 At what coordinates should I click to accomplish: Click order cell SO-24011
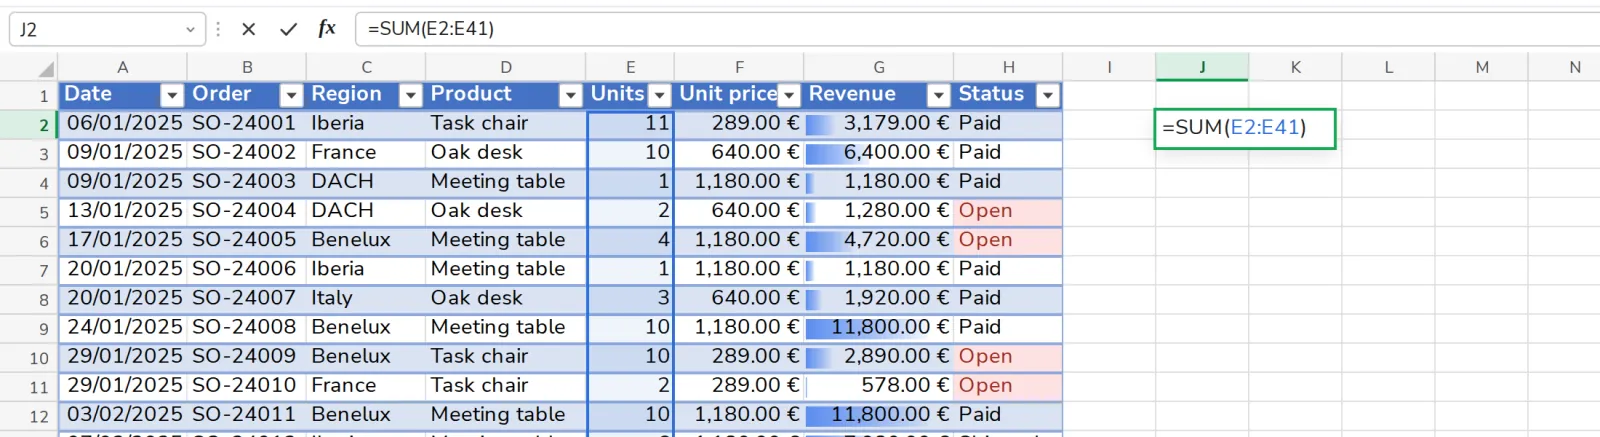246,415
